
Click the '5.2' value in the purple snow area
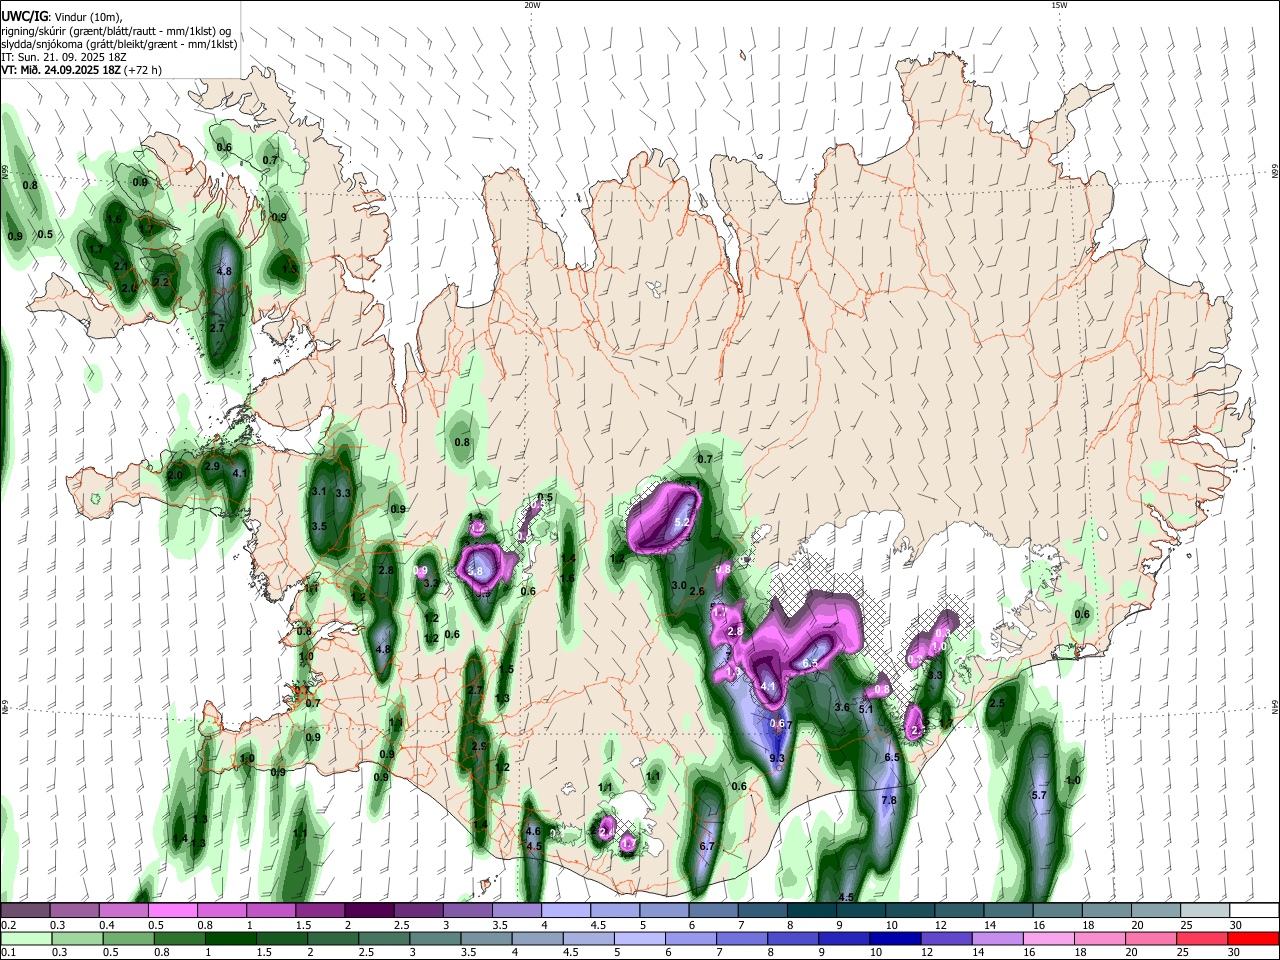tap(683, 522)
